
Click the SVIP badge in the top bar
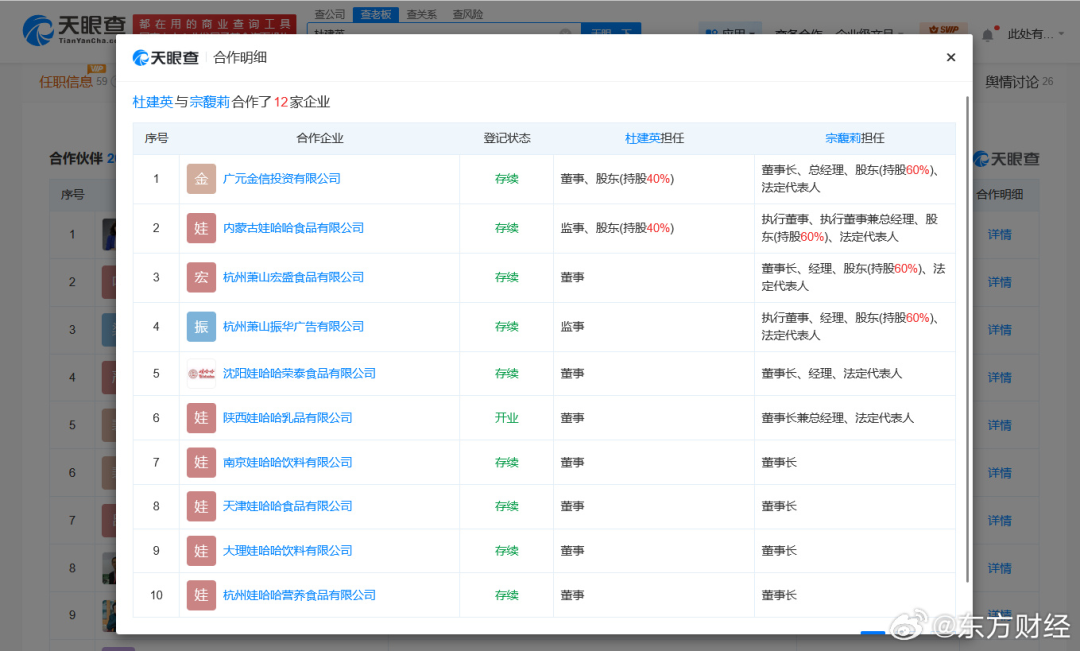tap(941, 29)
